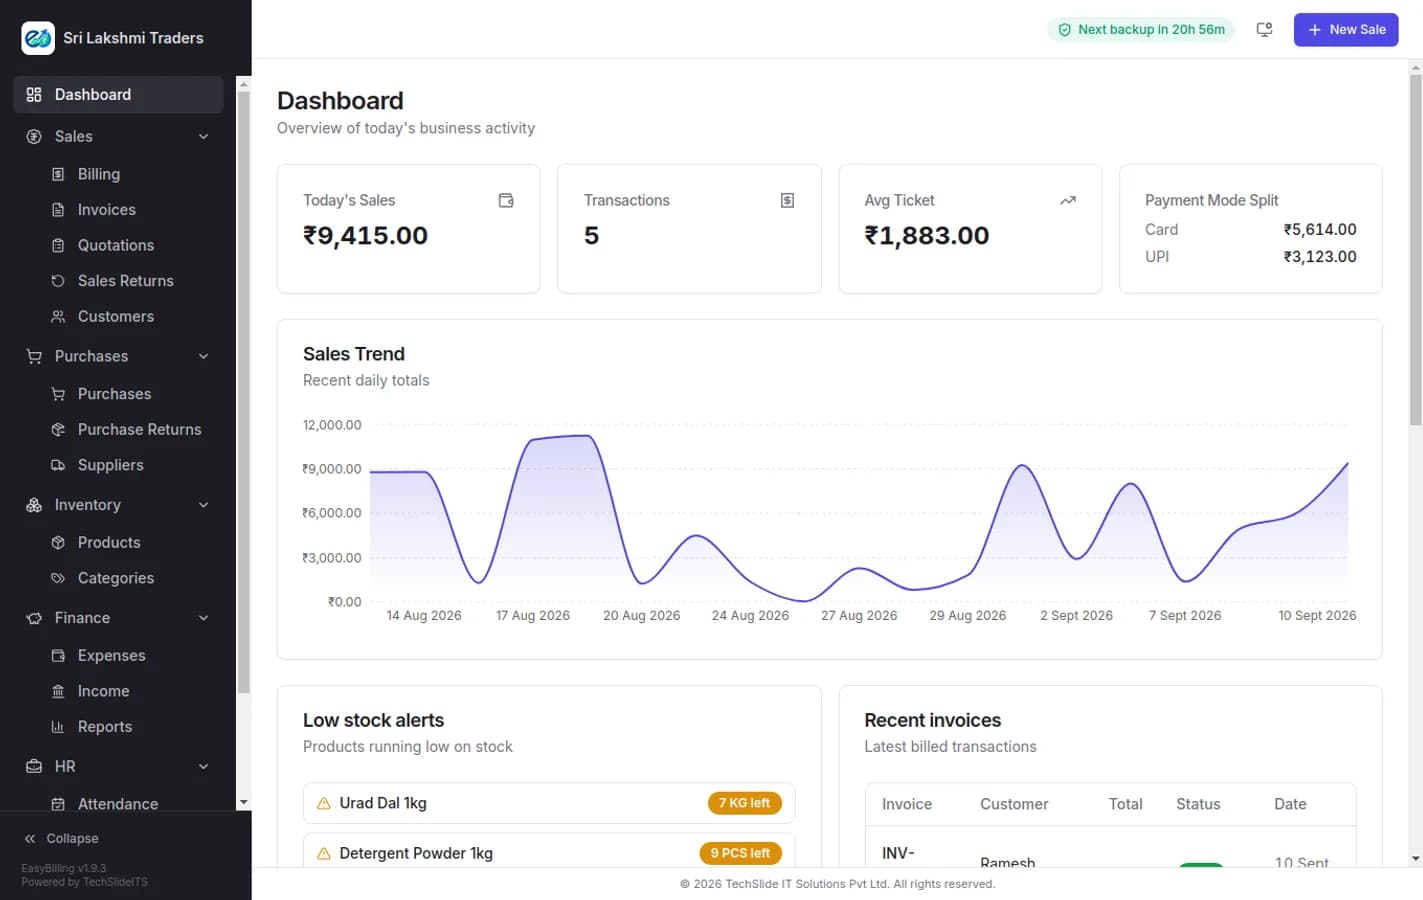Click the 9 PCS left badge

[741, 853]
